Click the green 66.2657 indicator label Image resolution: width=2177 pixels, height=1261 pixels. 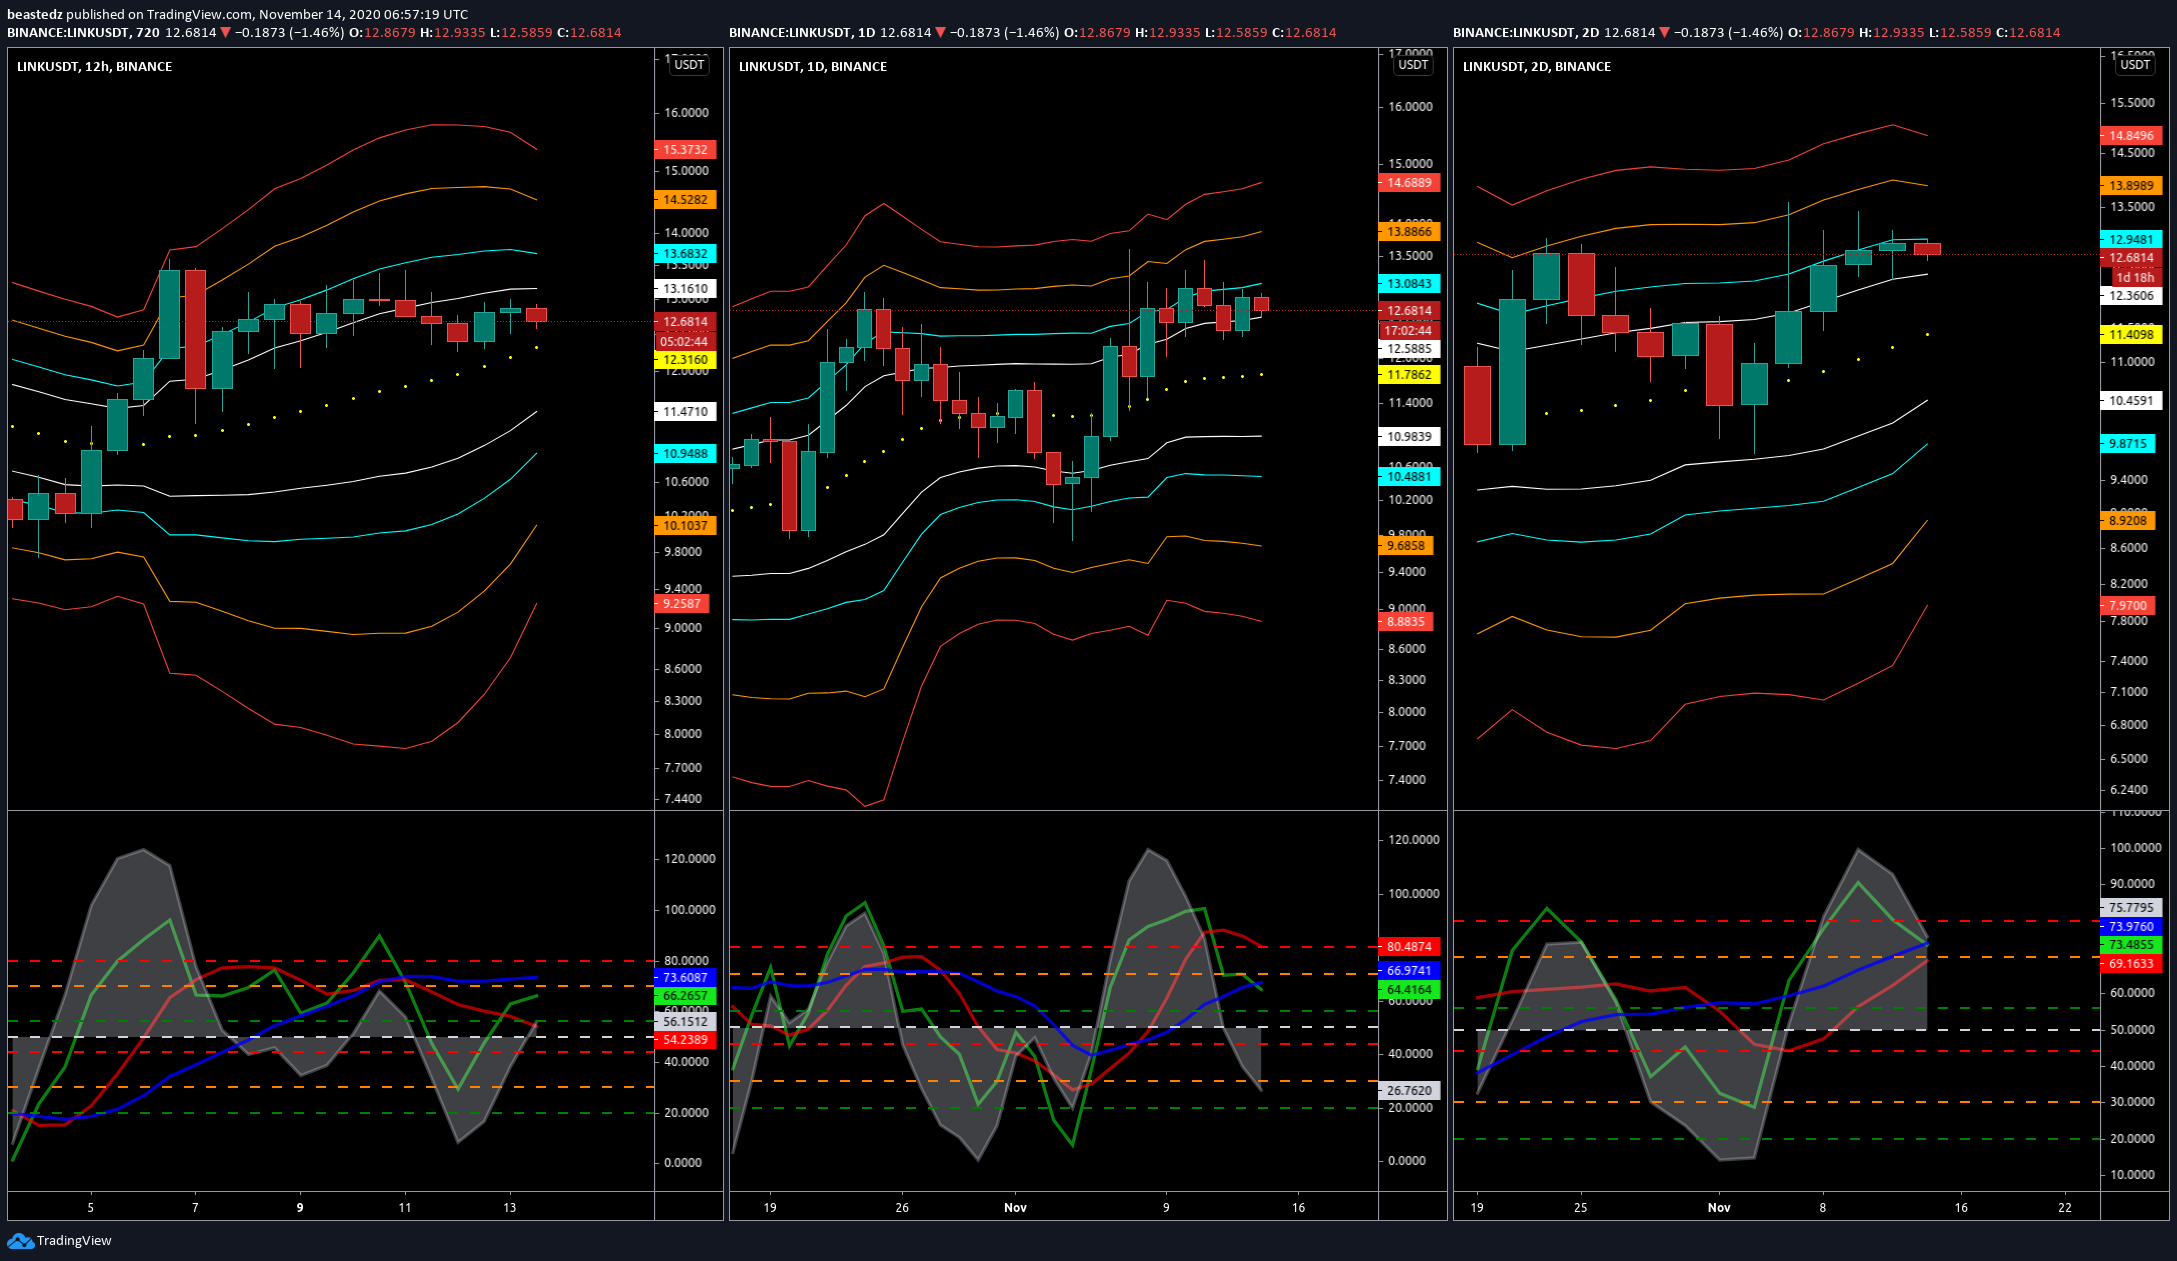point(685,996)
